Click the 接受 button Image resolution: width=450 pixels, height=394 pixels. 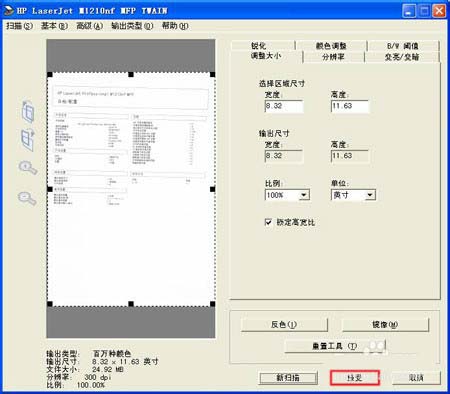(355, 378)
